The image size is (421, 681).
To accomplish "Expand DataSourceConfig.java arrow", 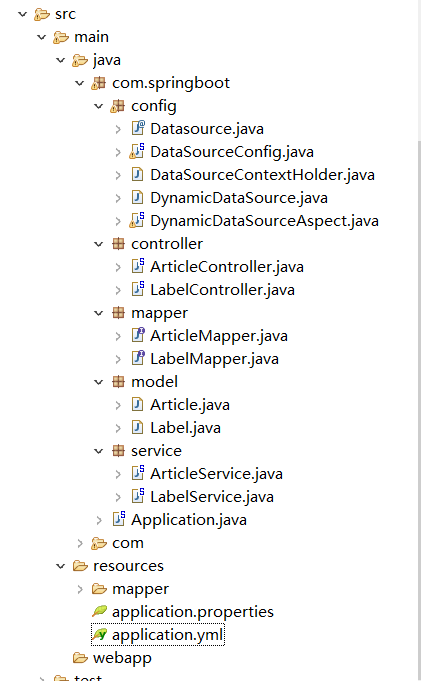I will pos(118,152).
